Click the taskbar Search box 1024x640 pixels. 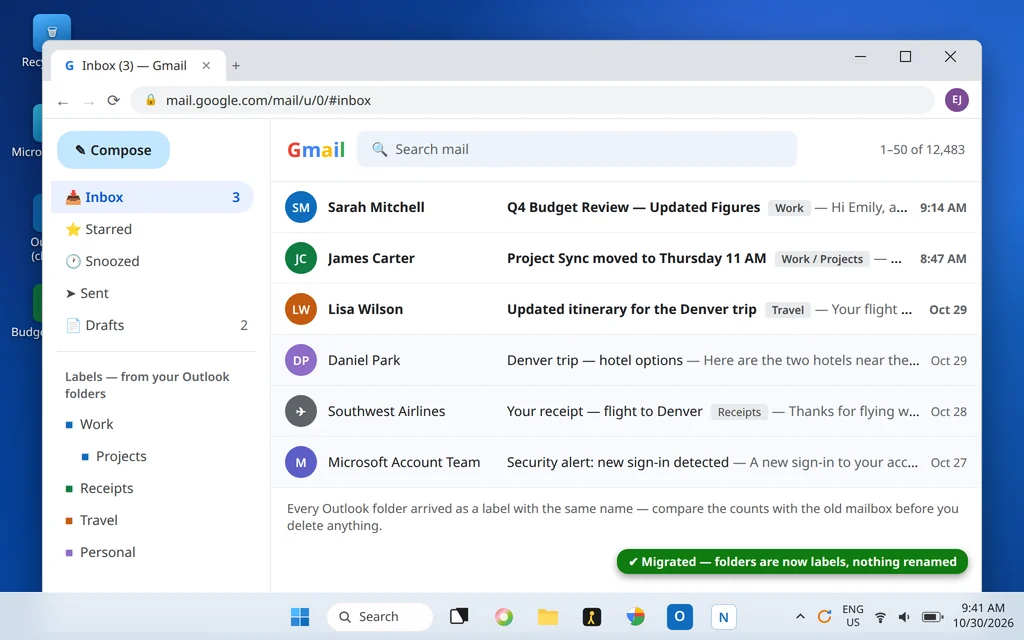(x=379, y=616)
